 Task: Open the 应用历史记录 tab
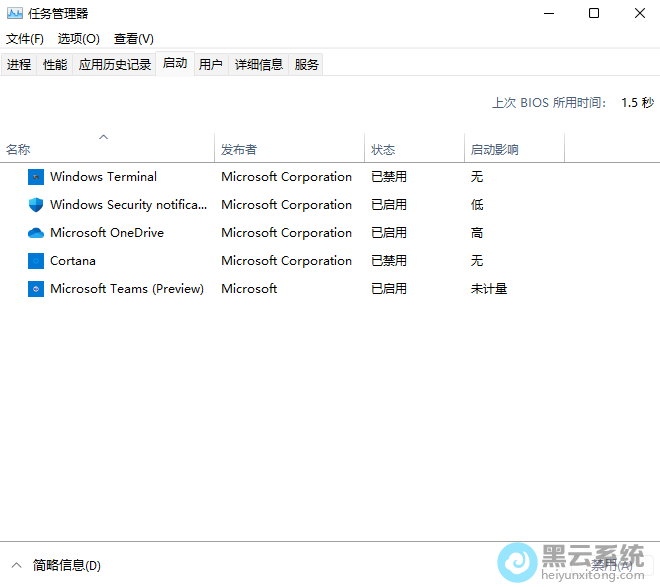(x=115, y=65)
